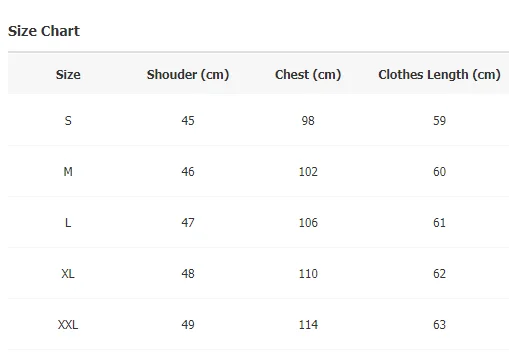Select the S size row label
The width and height of the screenshot is (509, 360).
coord(68,120)
